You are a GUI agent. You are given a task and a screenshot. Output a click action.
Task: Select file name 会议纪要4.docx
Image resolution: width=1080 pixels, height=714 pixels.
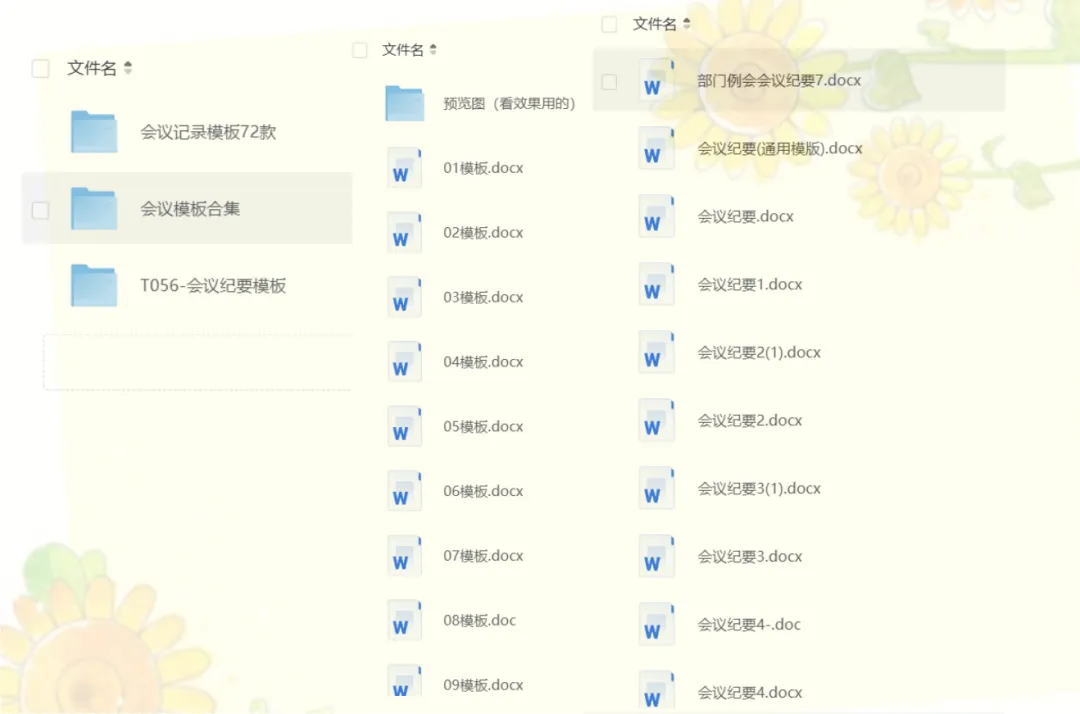click(749, 693)
